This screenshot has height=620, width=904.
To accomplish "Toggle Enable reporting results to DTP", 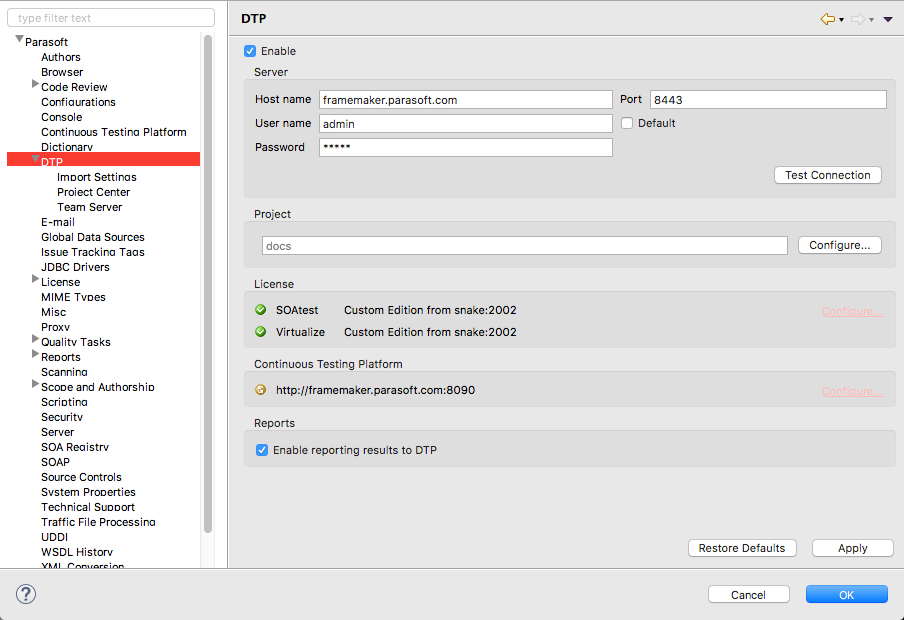I will pyautogui.click(x=262, y=450).
